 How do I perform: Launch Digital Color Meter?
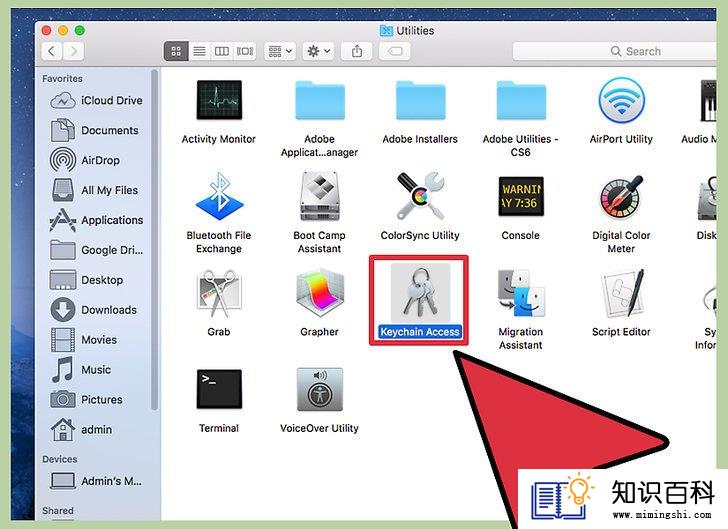[621, 197]
